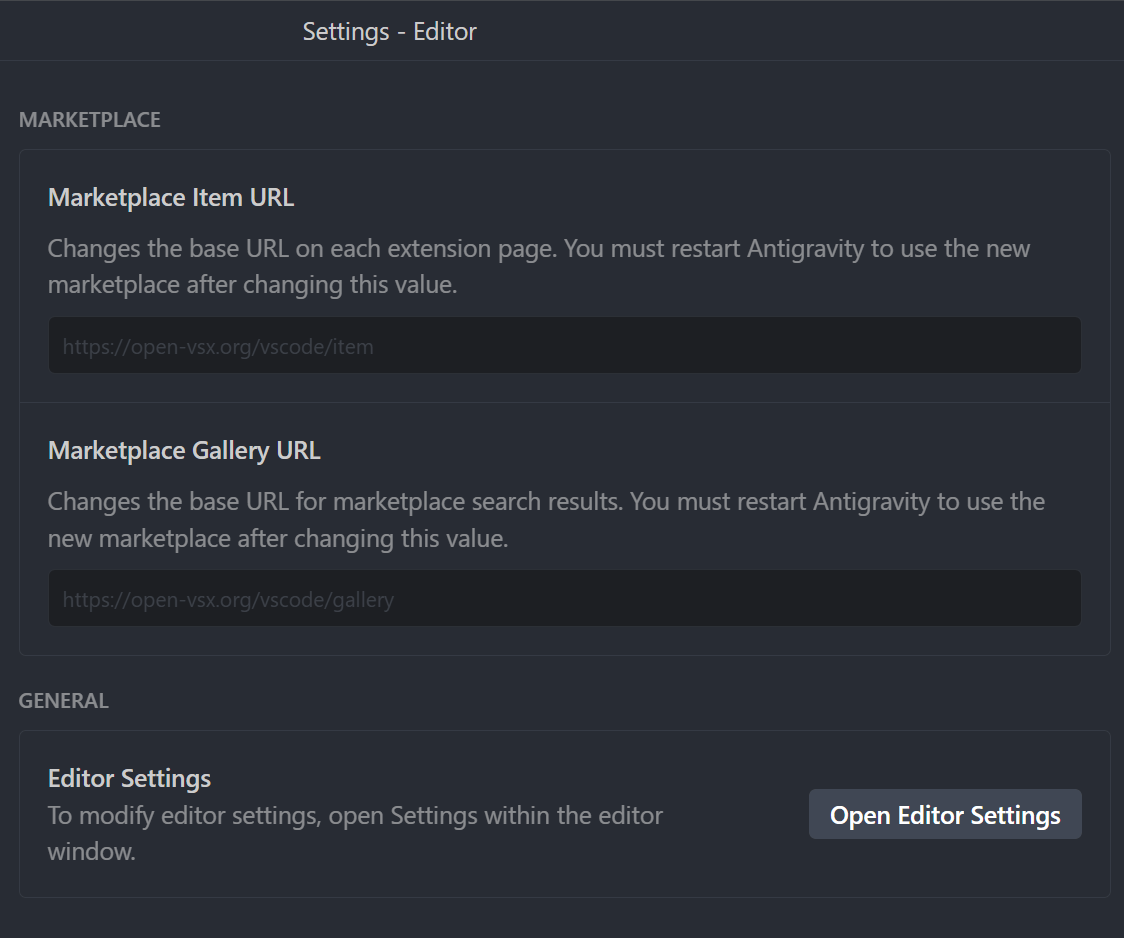This screenshot has height=938, width=1124.
Task: Click the dark title bar area
Action: pos(700,31)
